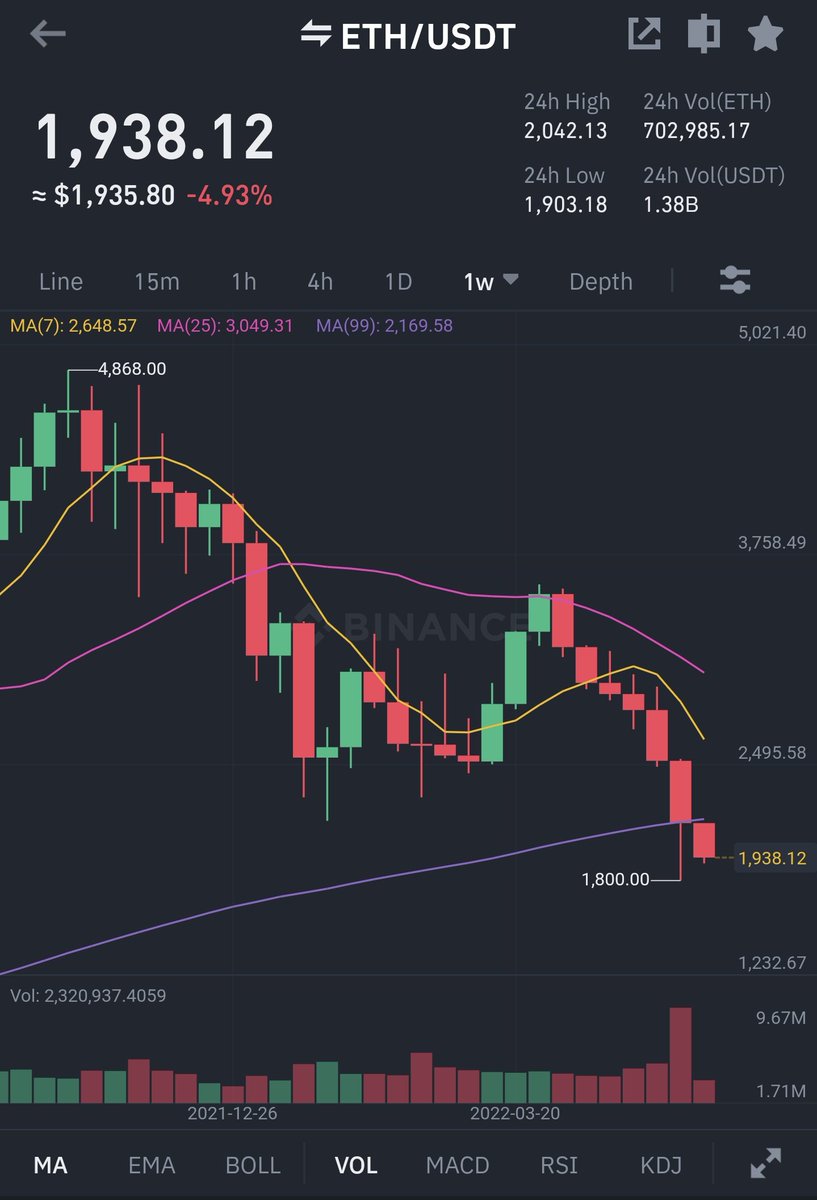Open chart settings sliders icon
The height and width of the screenshot is (1200, 817).
coord(735,280)
